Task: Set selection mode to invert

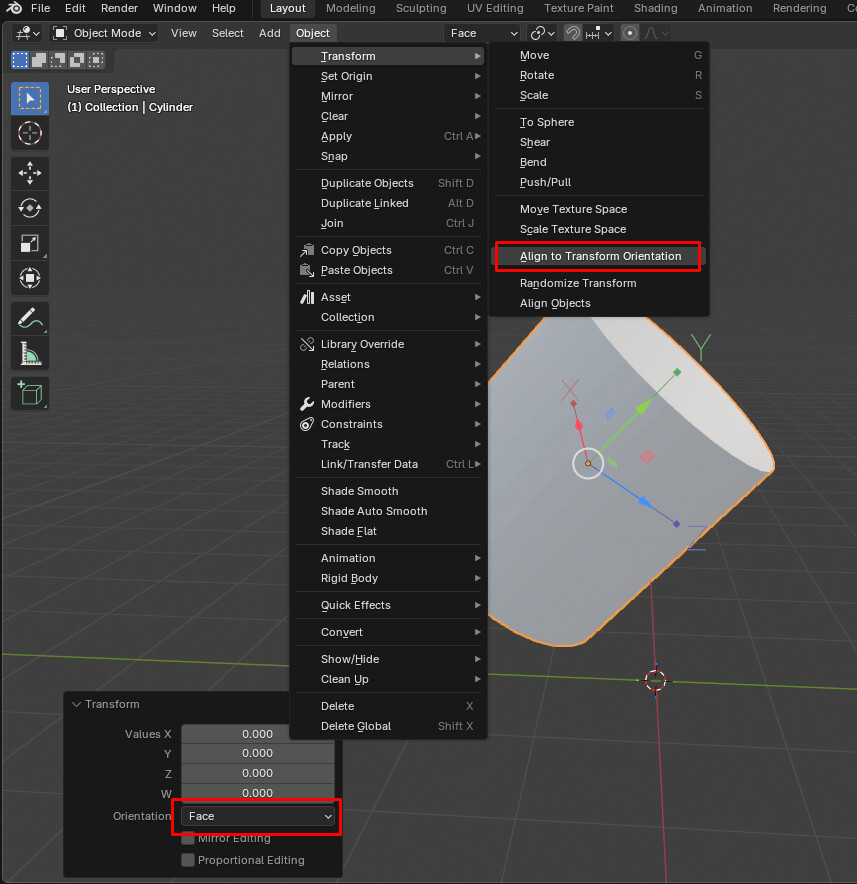Action: (77, 60)
